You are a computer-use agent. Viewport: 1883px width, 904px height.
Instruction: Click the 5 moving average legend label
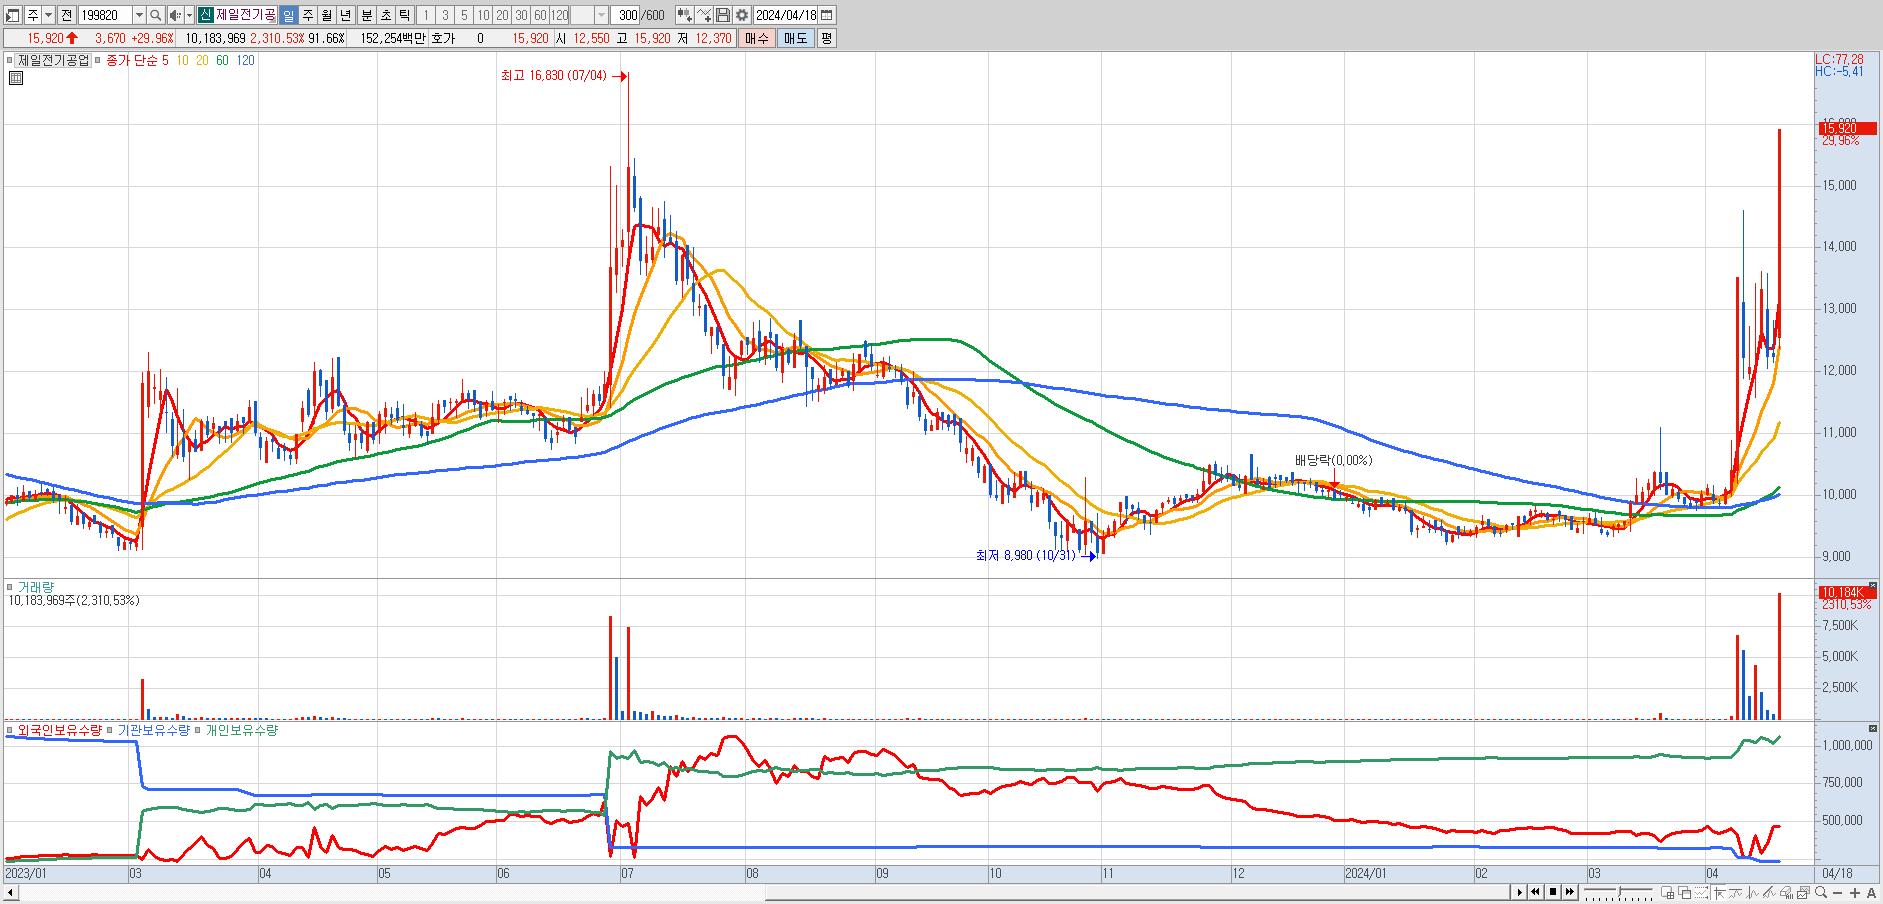click(165, 61)
